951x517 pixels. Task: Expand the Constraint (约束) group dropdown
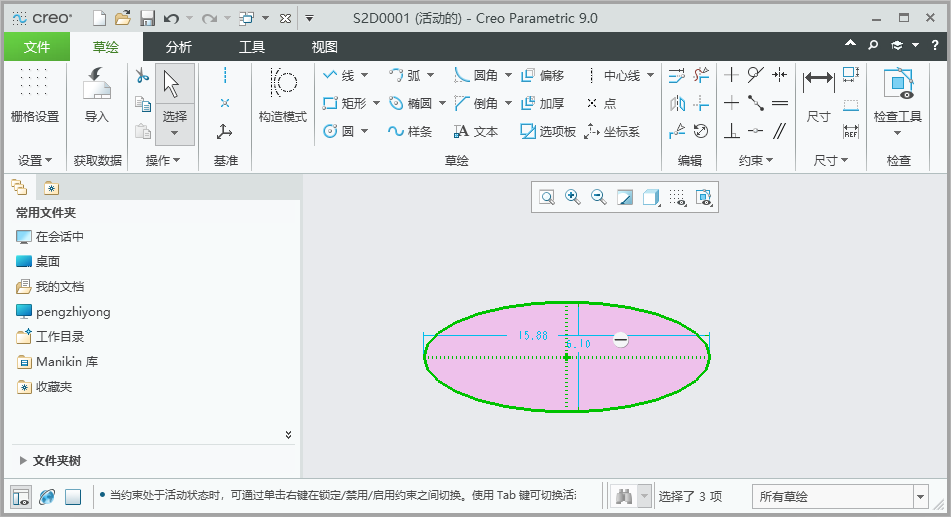(x=756, y=160)
